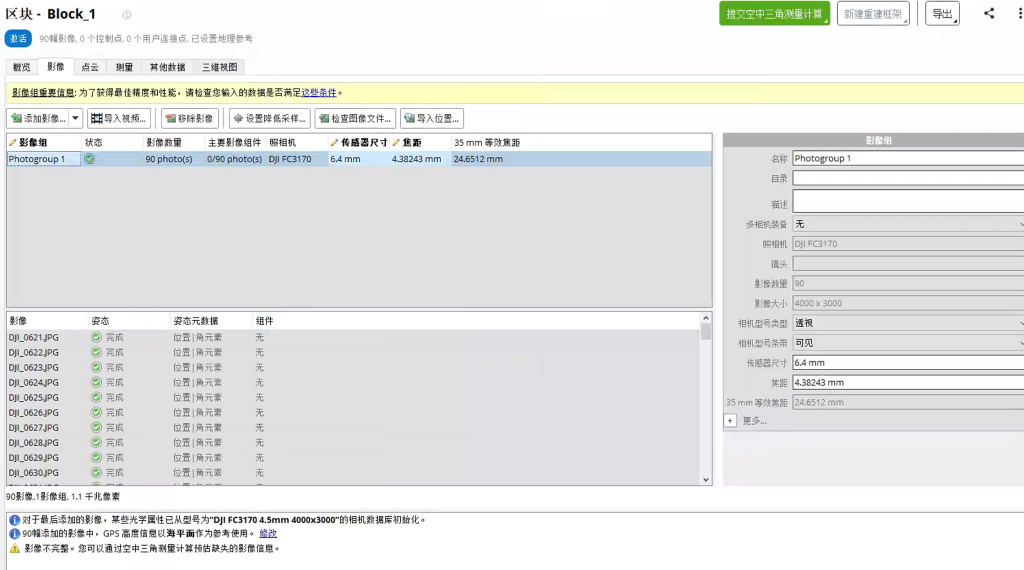Expand the 更多 section with plus button
The image size is (1024, 570).
click(x=730, y=421)
